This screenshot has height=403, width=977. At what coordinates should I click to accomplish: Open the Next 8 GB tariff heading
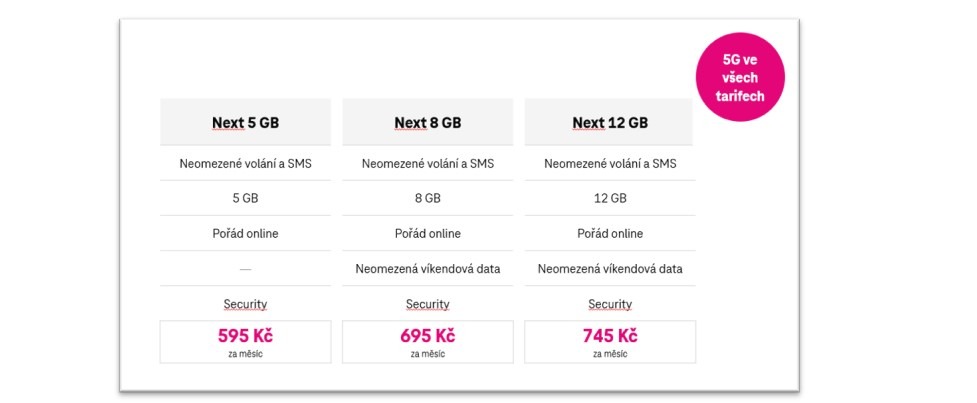tap(427, 123)
